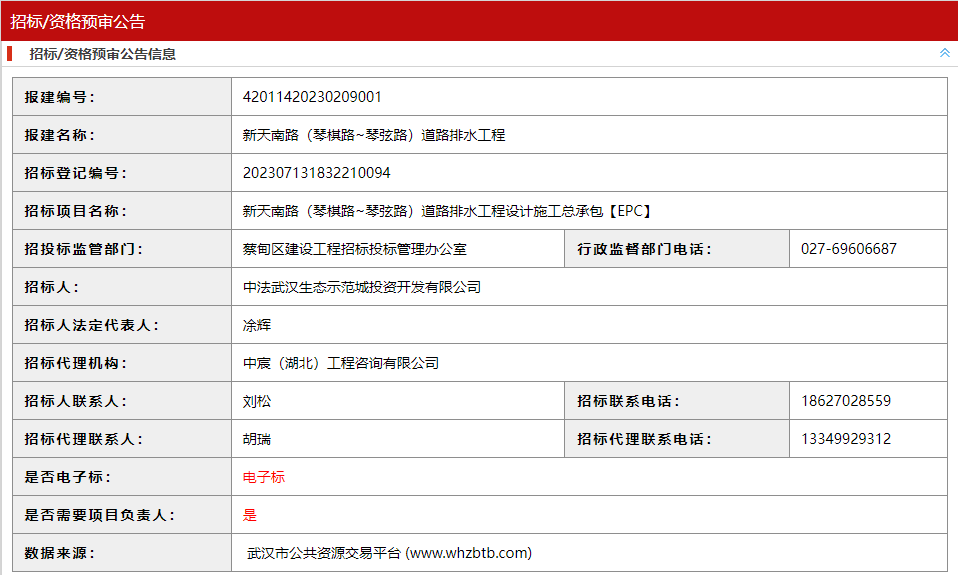
Task: Select 中宸（湖北）工程咨询有限公司 text
Action: point(341,364)
